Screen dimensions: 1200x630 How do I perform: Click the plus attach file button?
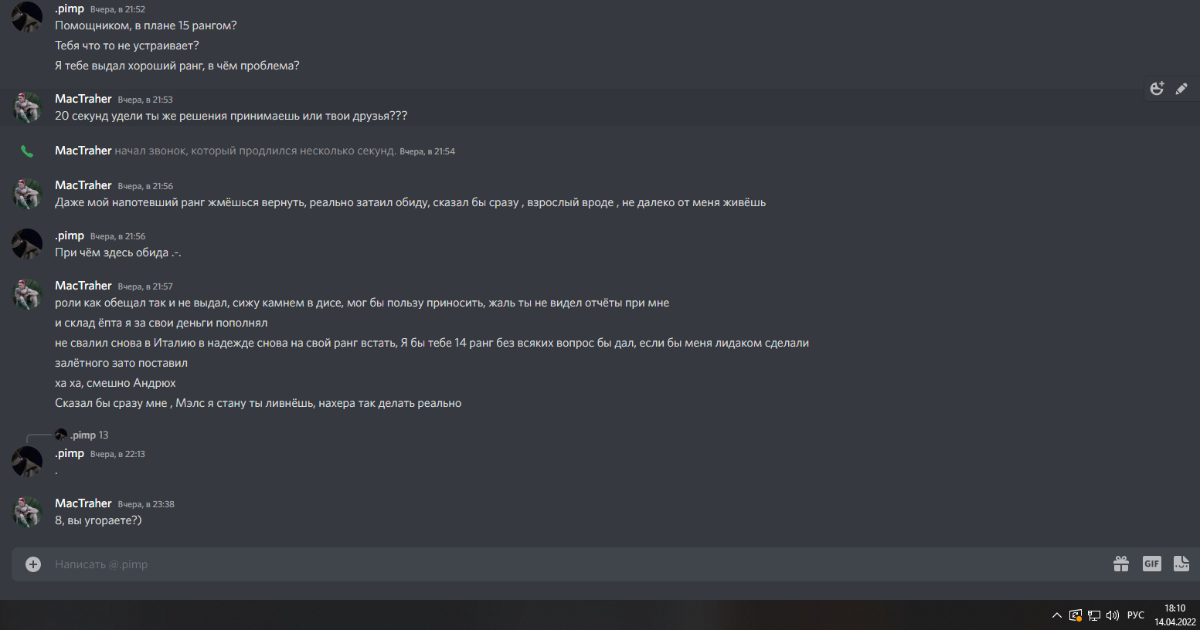(33, 564)
